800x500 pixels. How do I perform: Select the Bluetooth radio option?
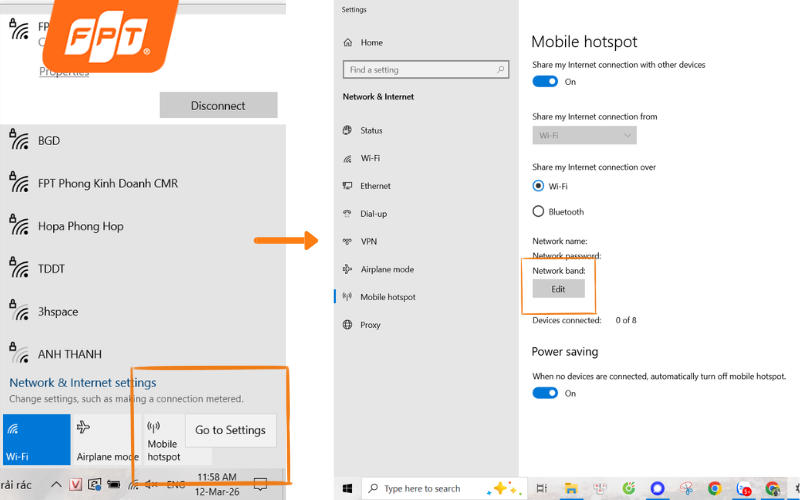539,211
